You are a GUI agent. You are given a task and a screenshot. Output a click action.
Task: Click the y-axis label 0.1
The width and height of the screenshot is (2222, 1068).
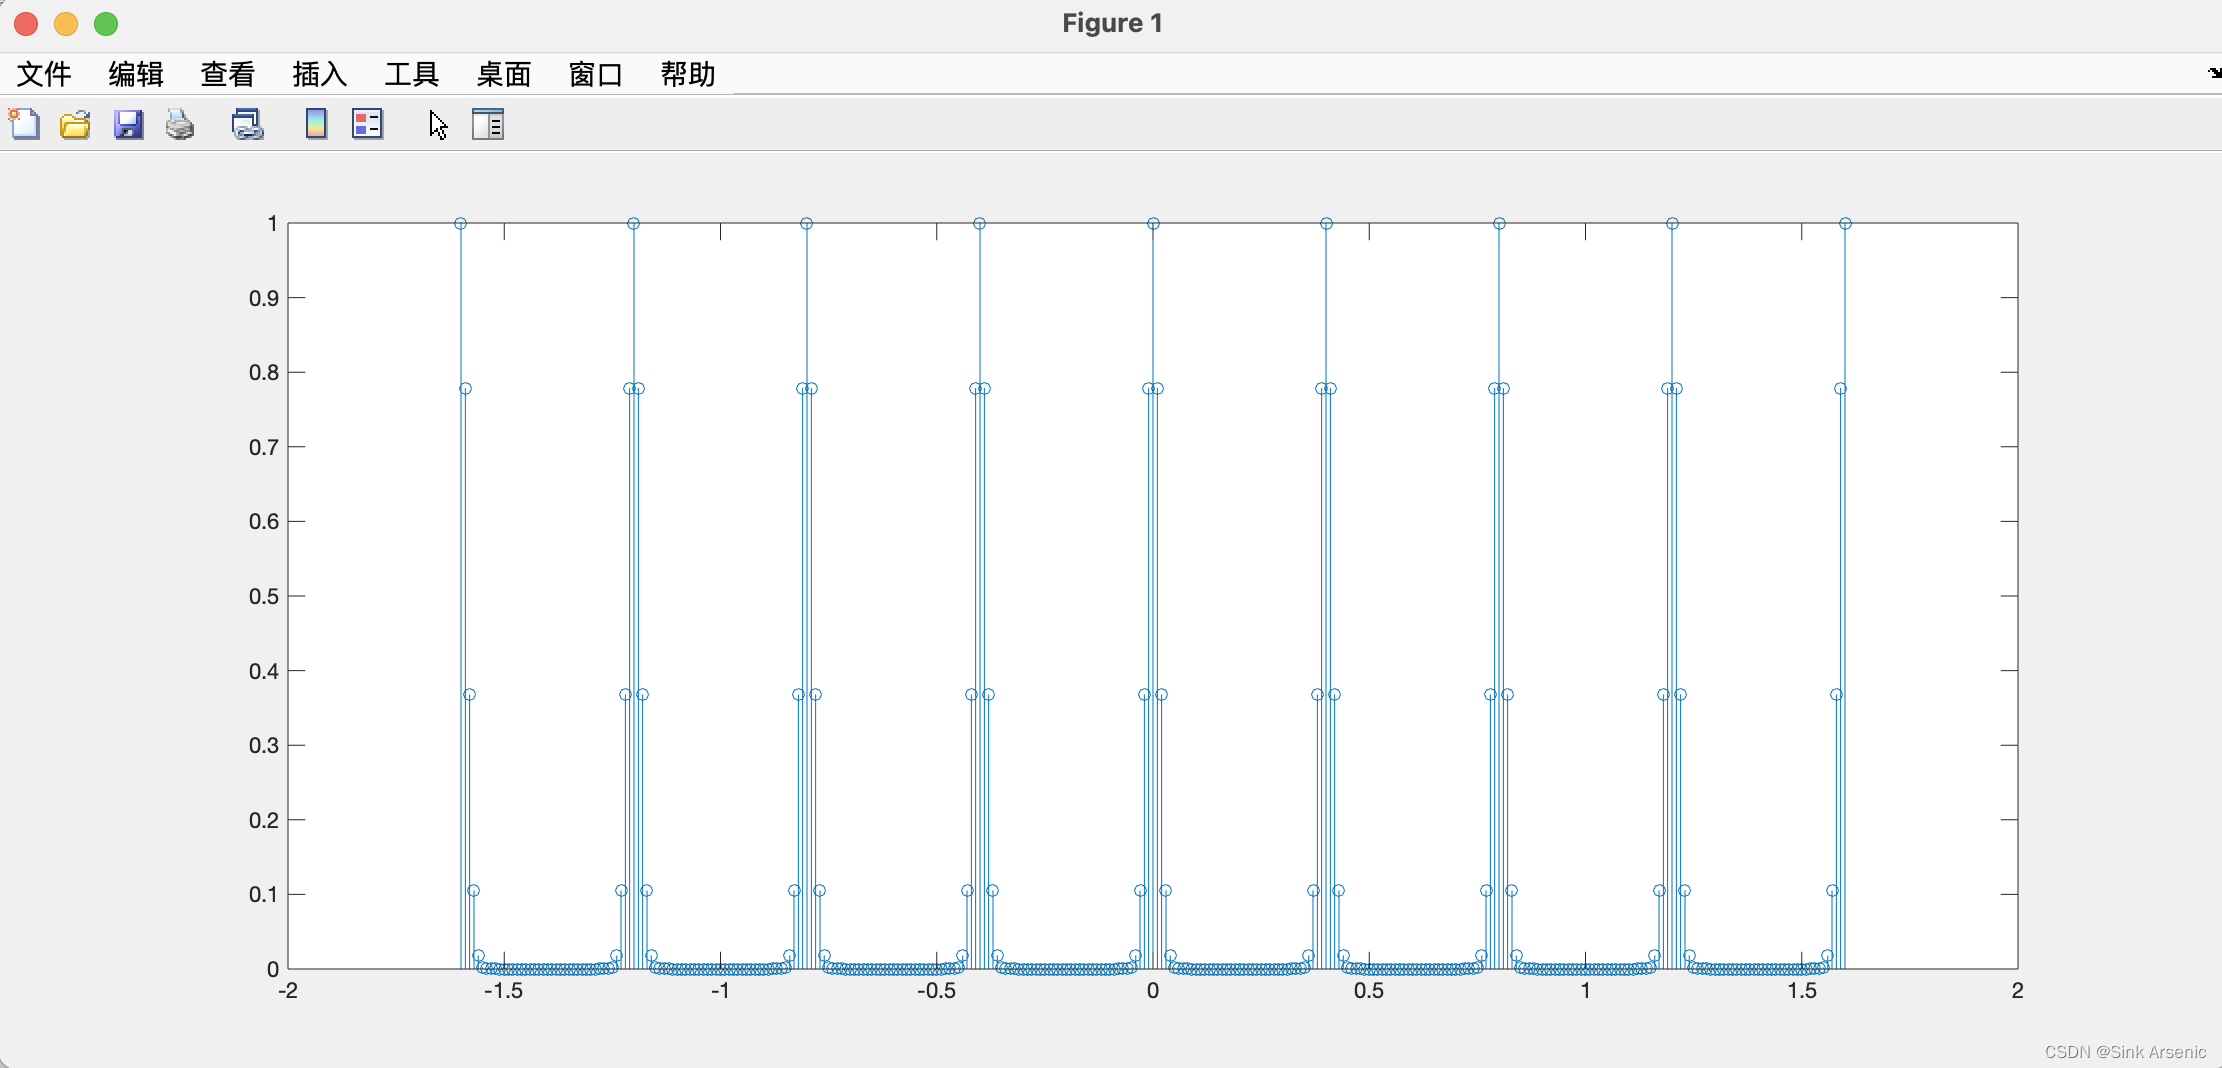point(264,894)
